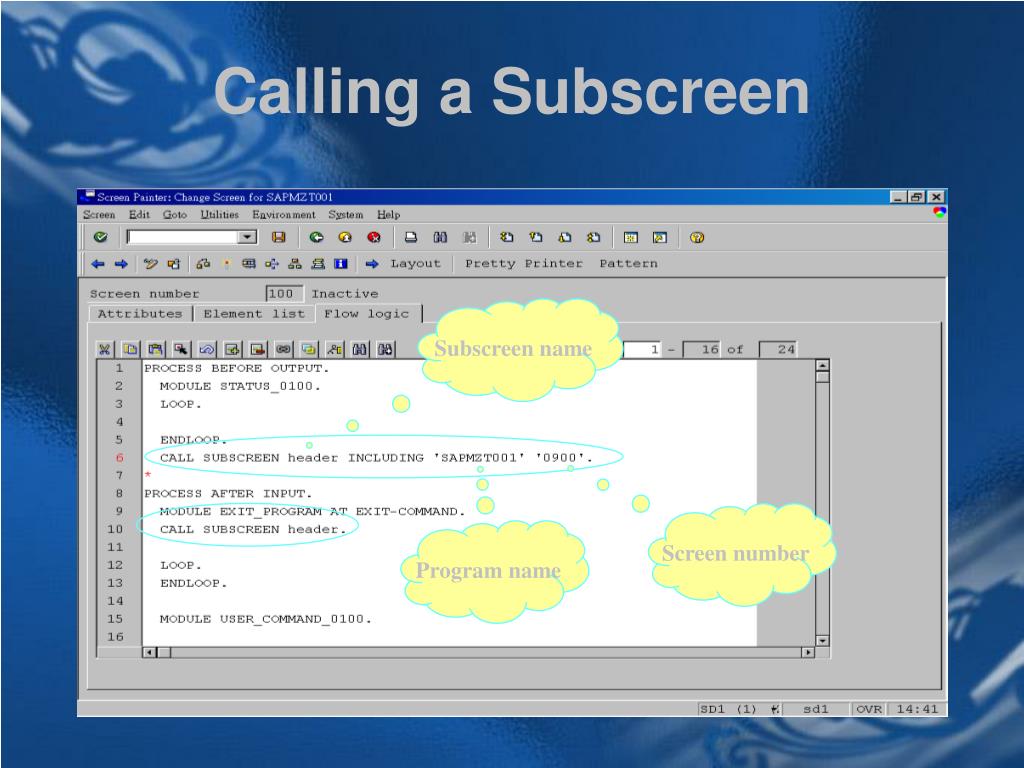This screenshot has height=768, width=1024.
Task: Click the Other object icon next to pencil
Action: point(173,264)
